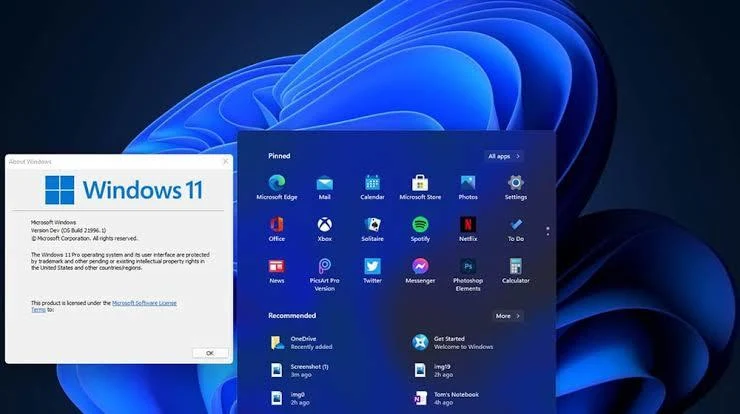
Task: Open the Calendar app
Action: click(x=372, y=187)
